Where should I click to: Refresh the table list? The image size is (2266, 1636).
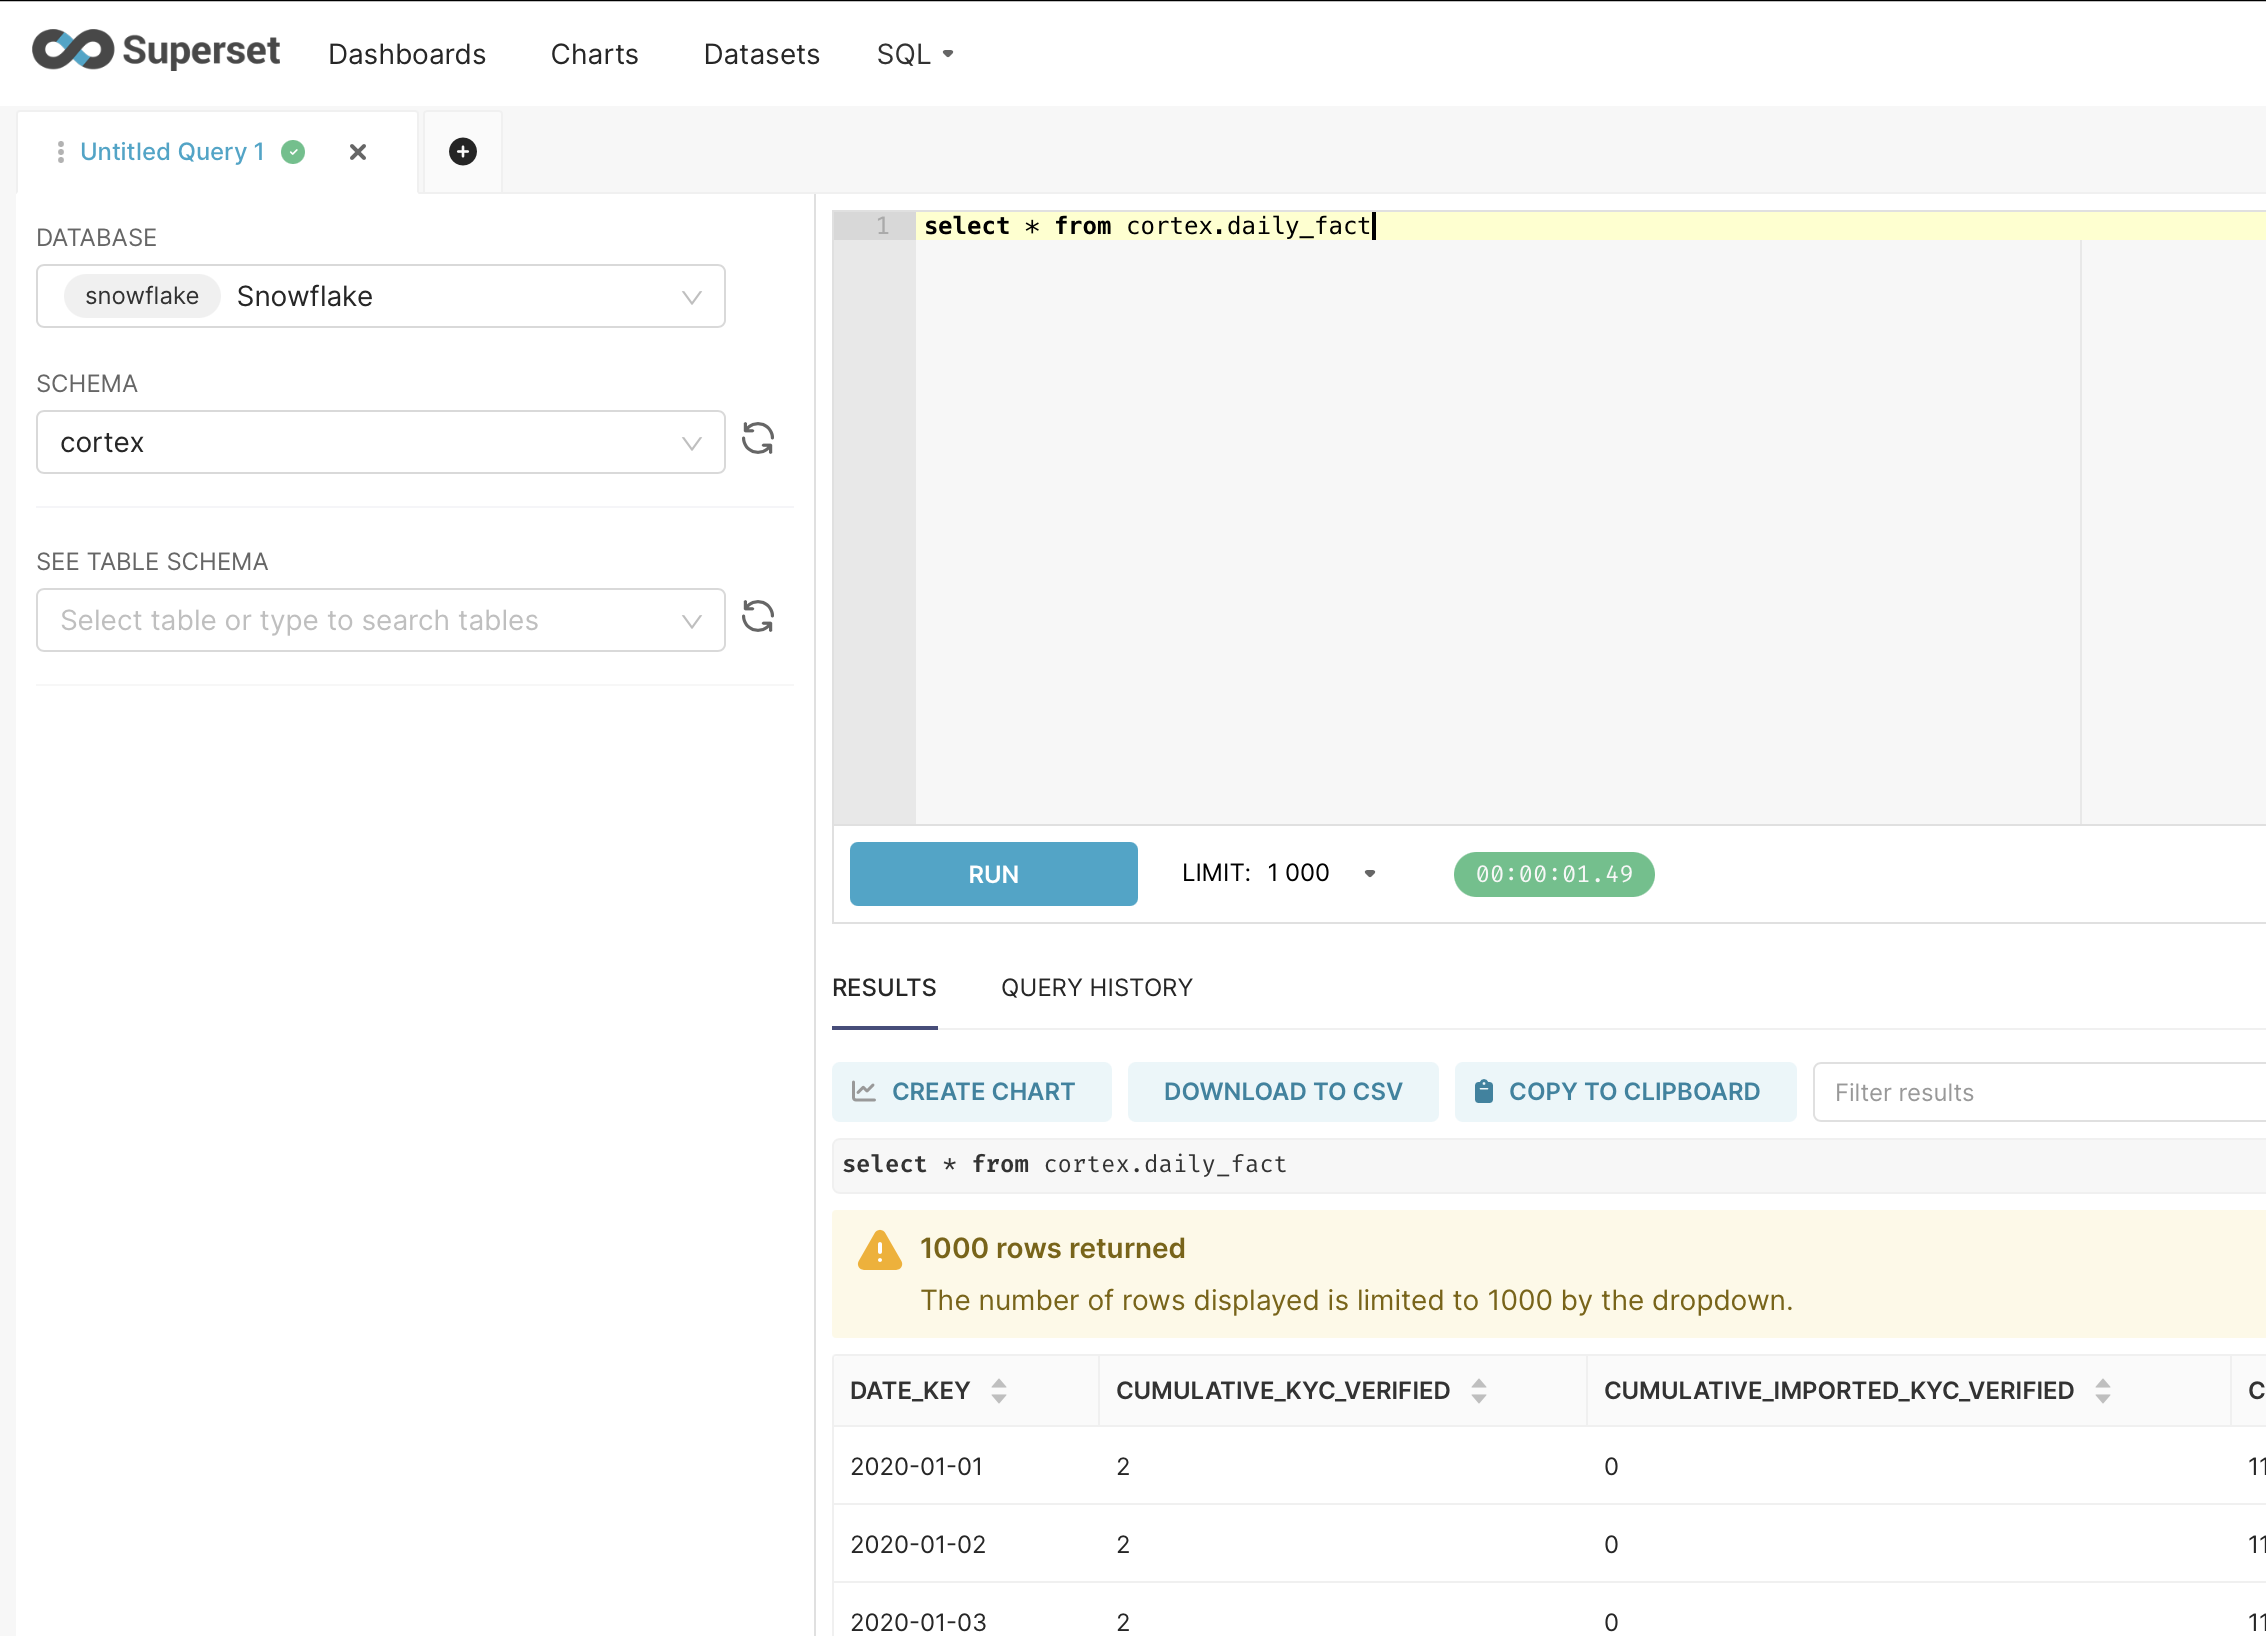point(758,616)
